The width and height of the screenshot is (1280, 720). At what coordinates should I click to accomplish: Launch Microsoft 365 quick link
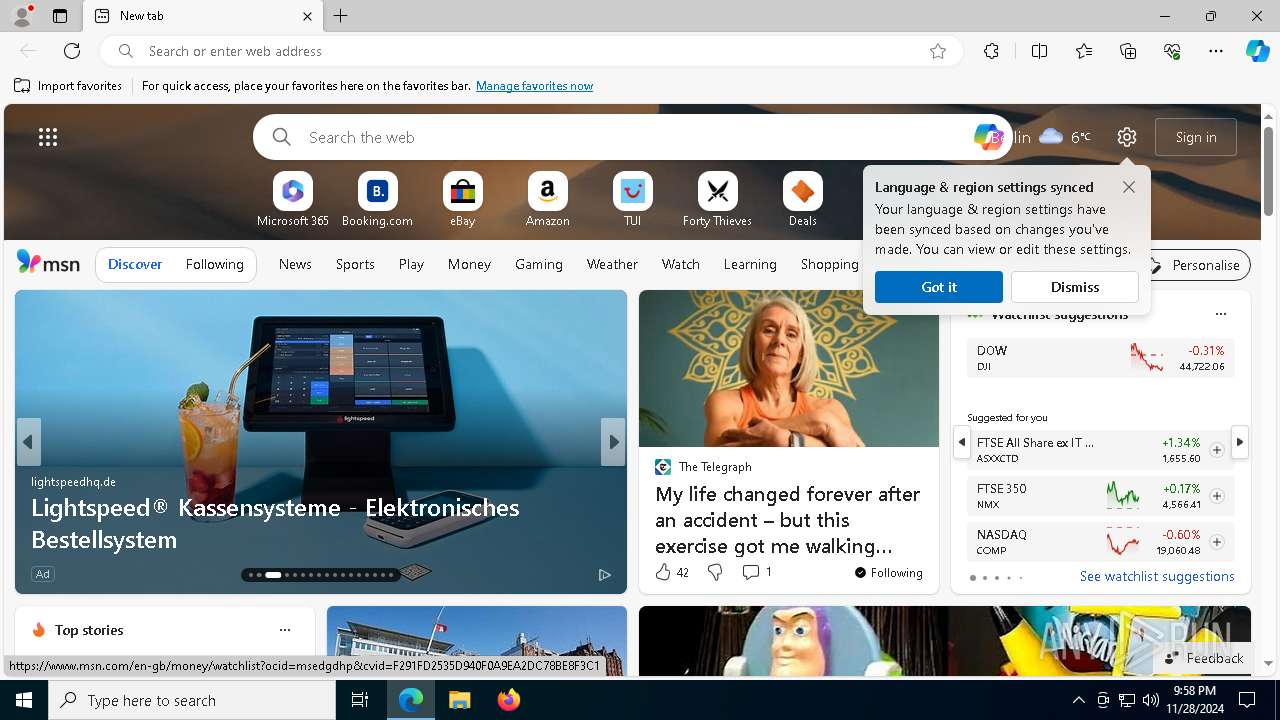293,200
